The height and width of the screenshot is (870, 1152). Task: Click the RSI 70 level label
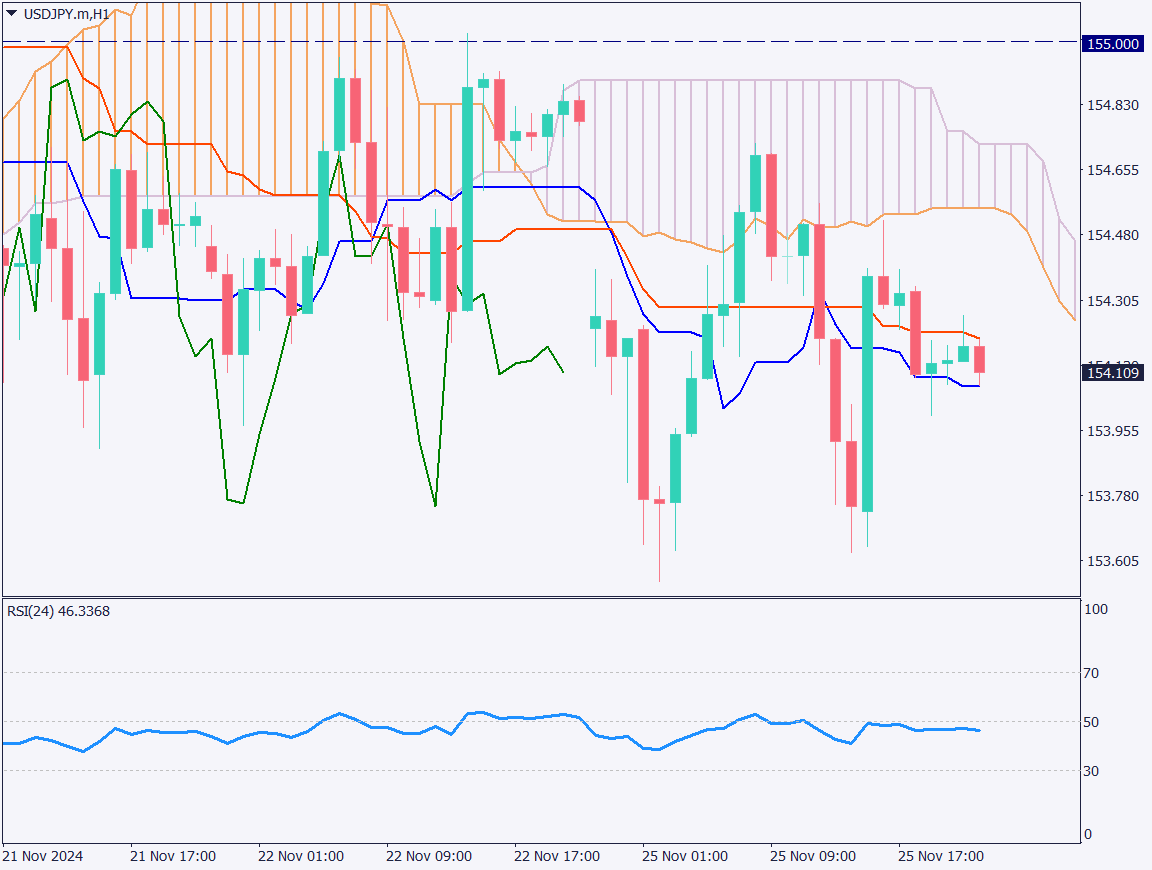(1091, 674)
